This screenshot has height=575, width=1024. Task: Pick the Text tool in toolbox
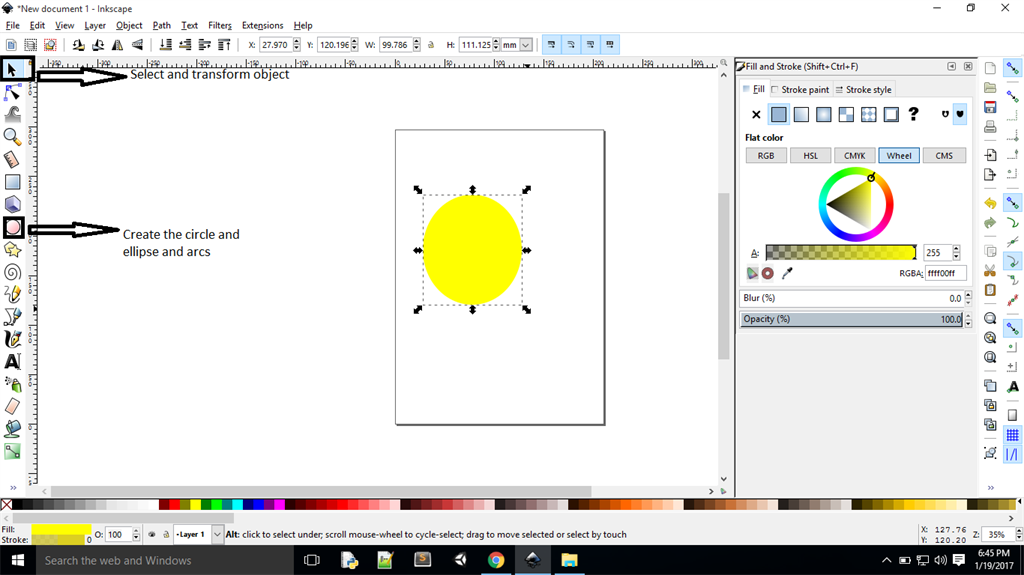[x=13, y=361]
